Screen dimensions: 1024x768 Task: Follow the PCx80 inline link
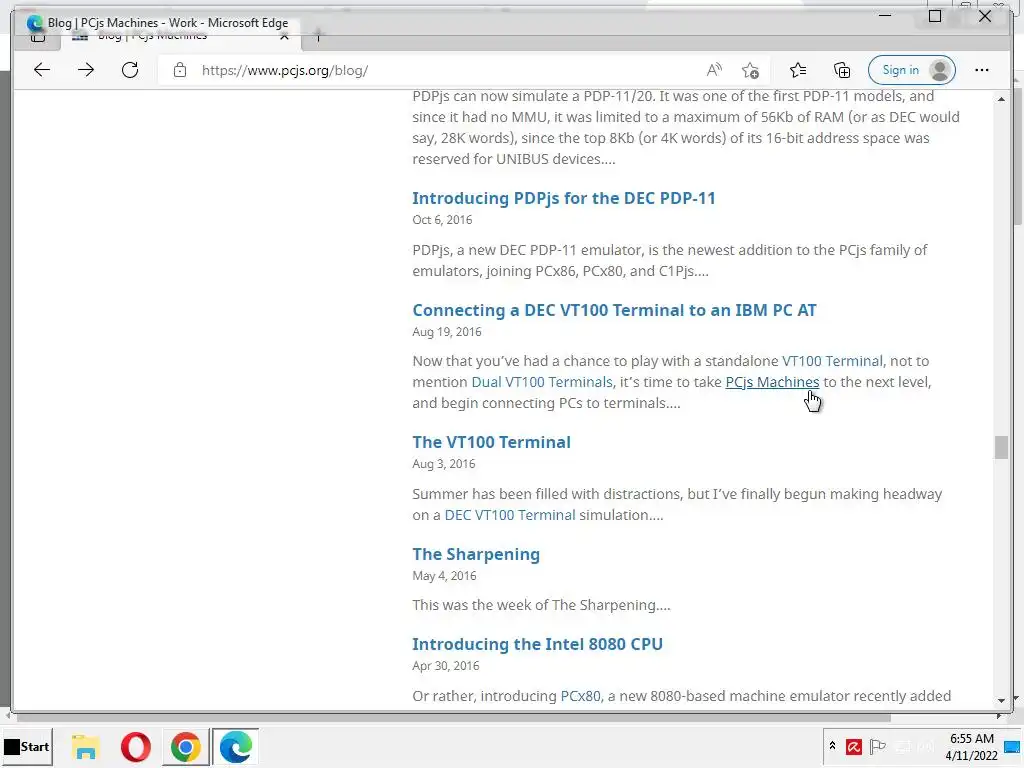tap(580, 696)
